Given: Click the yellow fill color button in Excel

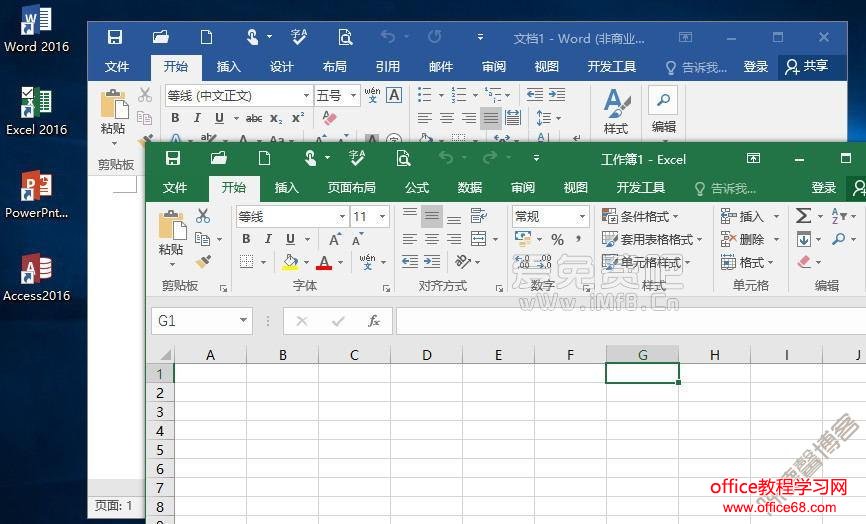Looking at the screenshot, I should pos(291,262).
